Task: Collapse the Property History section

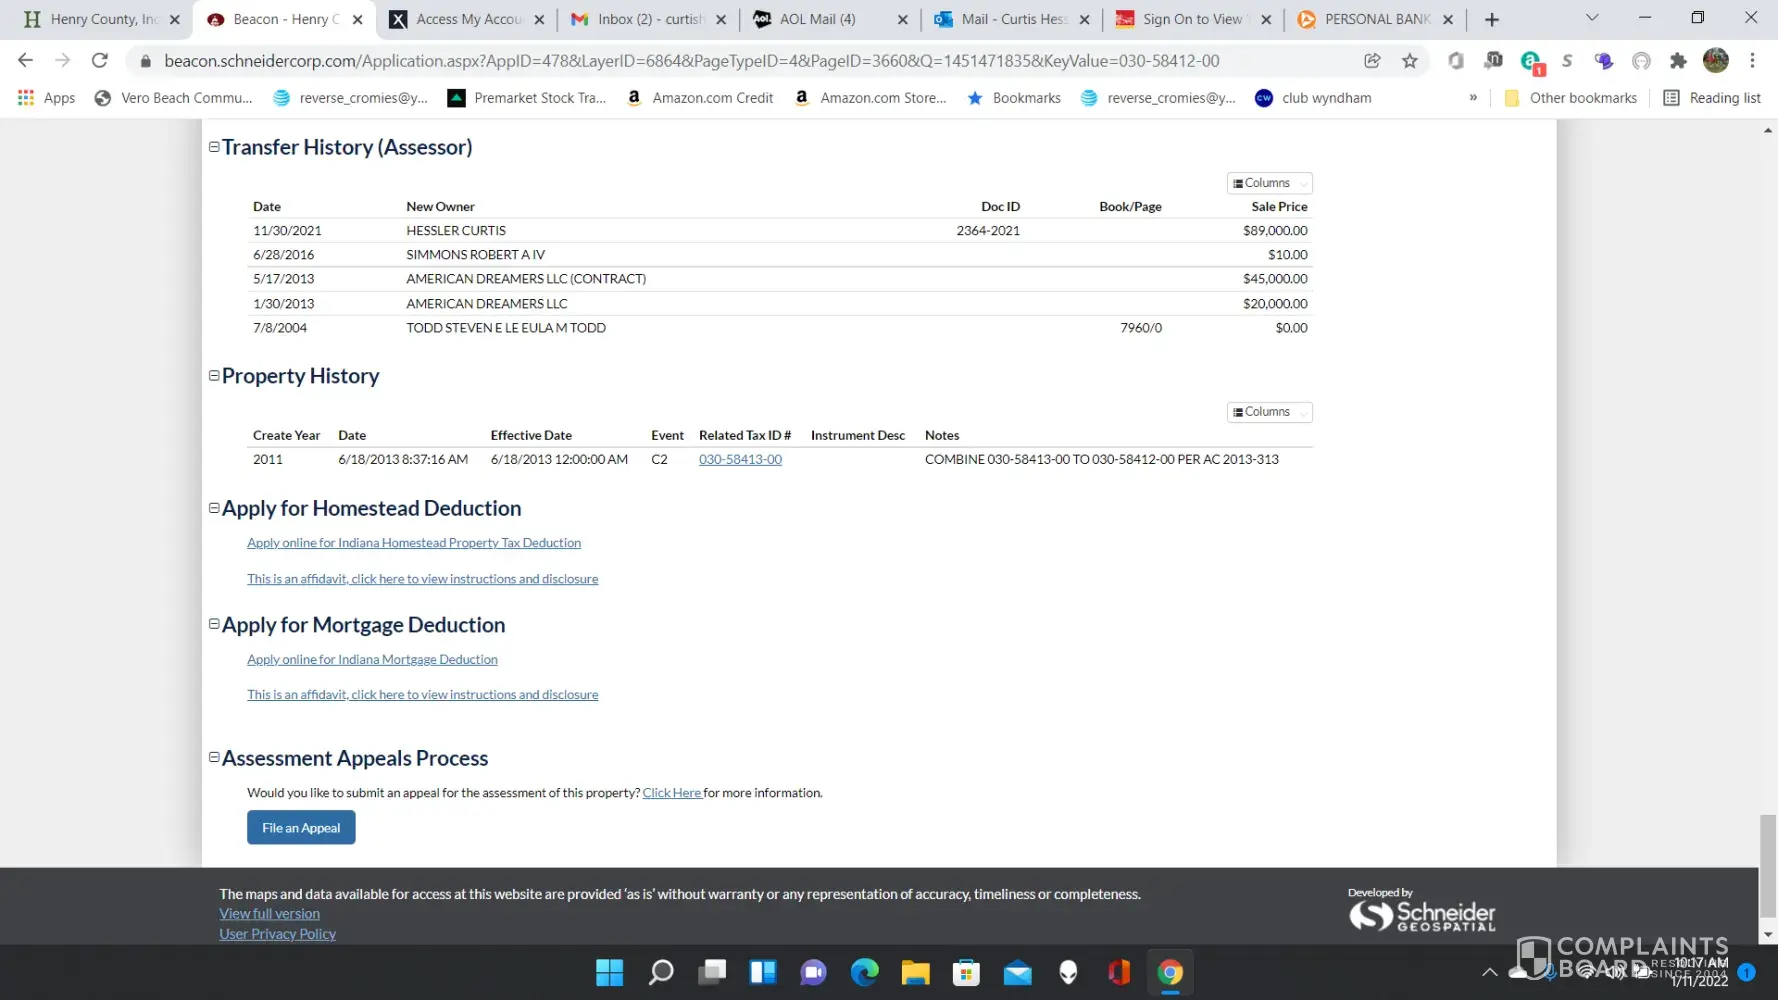Action: click(214, 376)
